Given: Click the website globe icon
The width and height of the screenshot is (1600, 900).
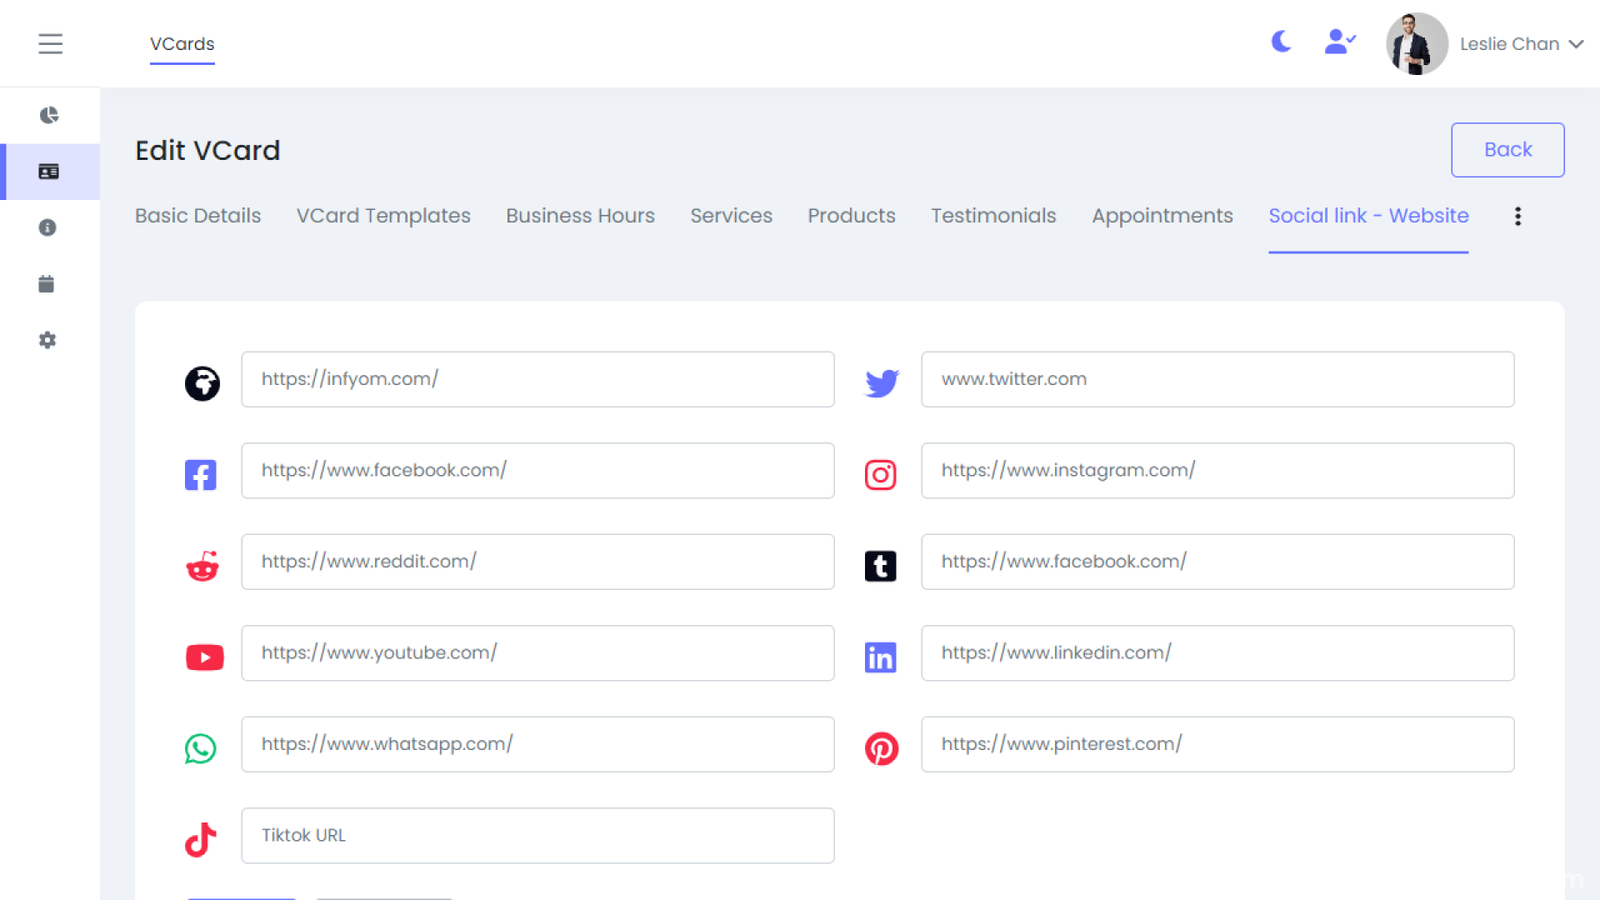Looking at the screenshot, I should (202, 383).
